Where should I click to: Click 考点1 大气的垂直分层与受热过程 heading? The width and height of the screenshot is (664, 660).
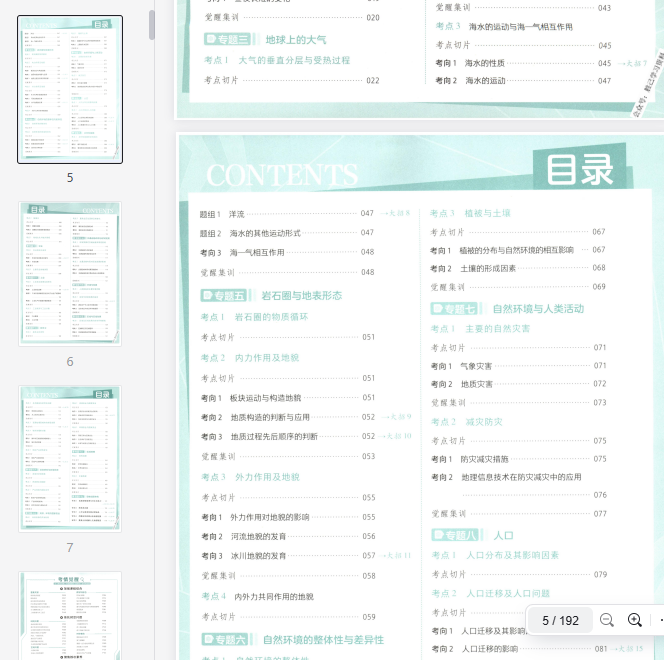tap(277, 60)
